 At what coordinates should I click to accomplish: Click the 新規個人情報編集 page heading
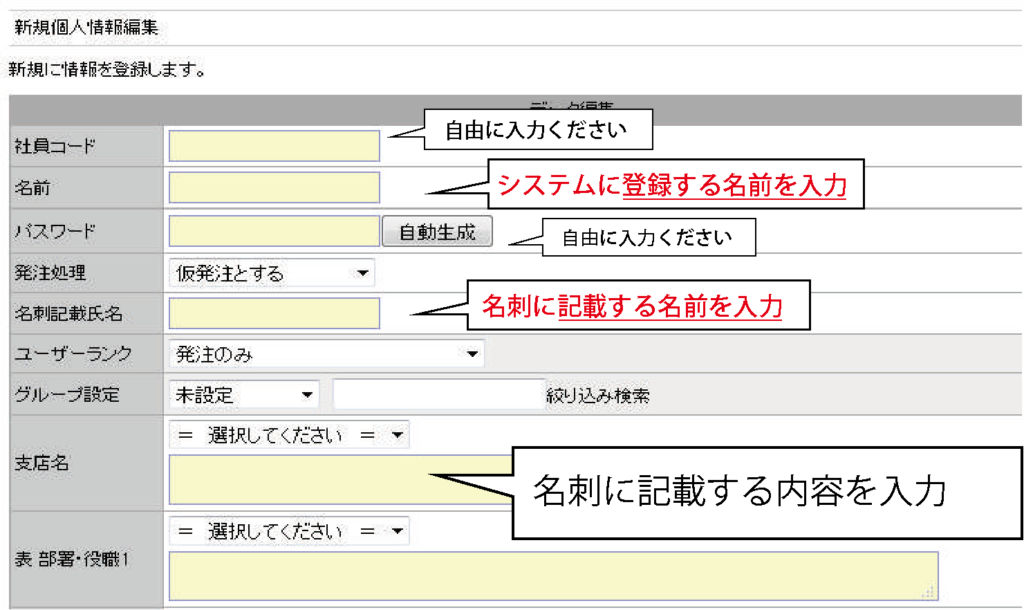point(86,28)
